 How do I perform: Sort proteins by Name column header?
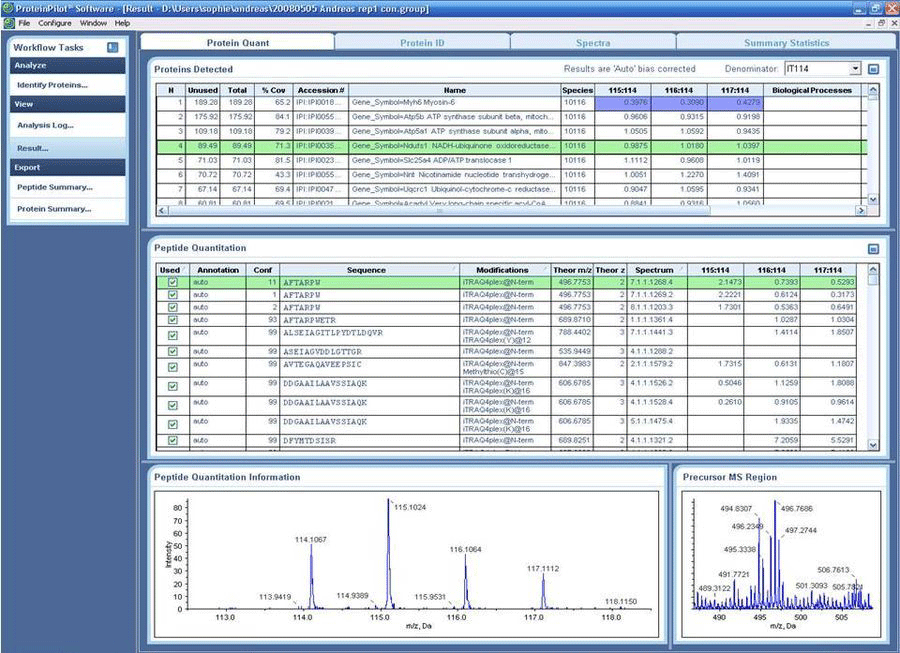[x=455, y=90]
